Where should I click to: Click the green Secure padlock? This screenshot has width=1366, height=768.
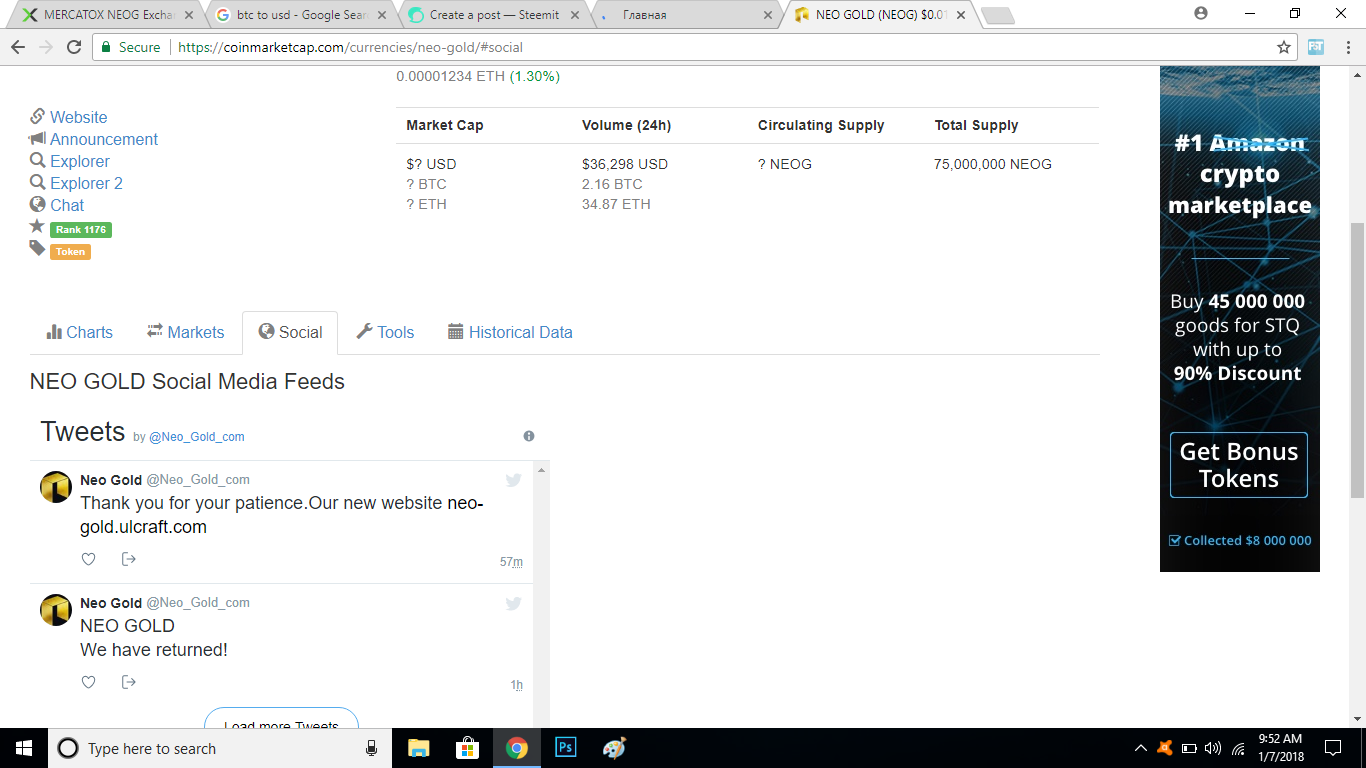106,47
